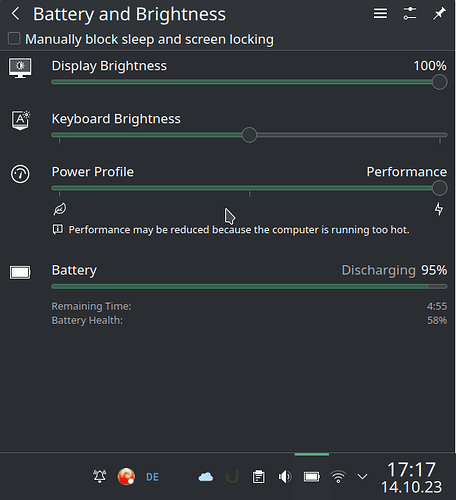Open the clock showing 17:17
The width and height of the screenshot is (456, 500).
pyautogui.click(x=412, y=477)
